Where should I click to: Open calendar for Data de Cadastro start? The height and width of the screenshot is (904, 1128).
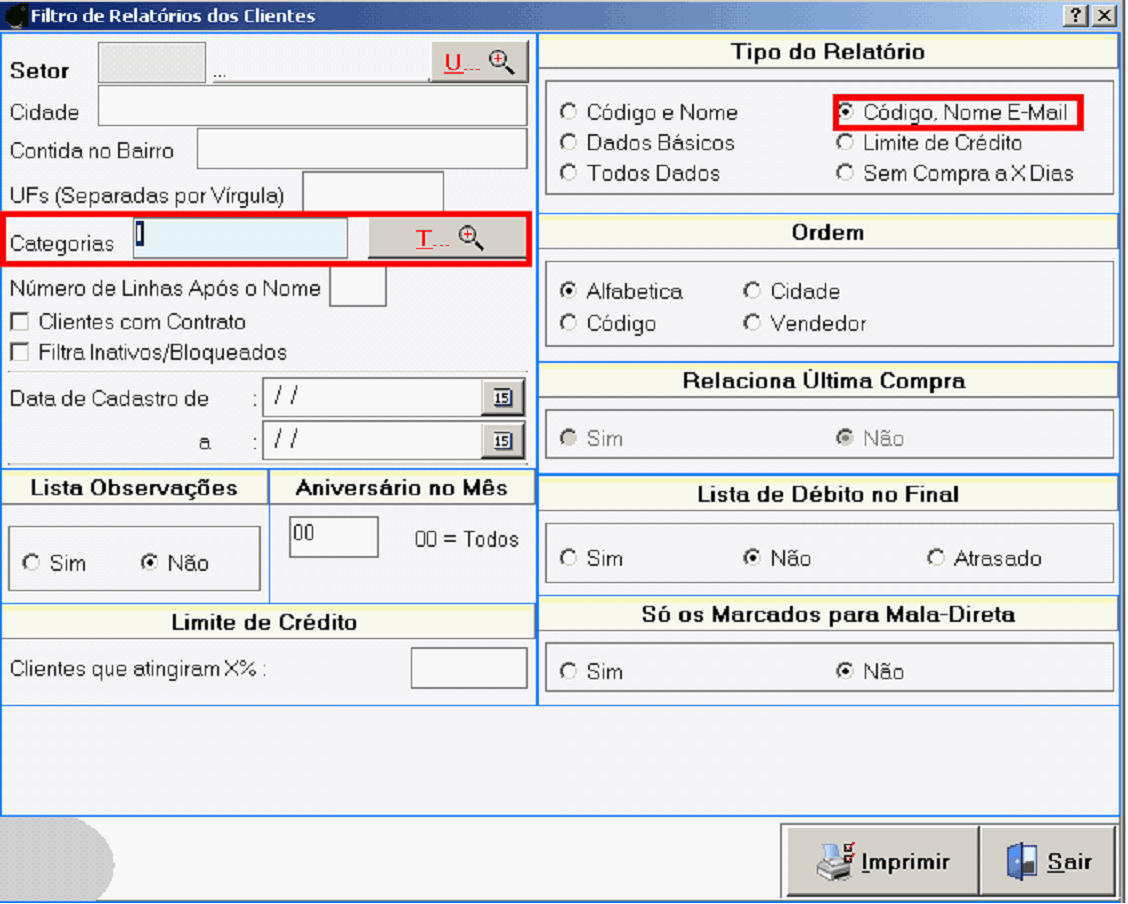pos(502,398)
